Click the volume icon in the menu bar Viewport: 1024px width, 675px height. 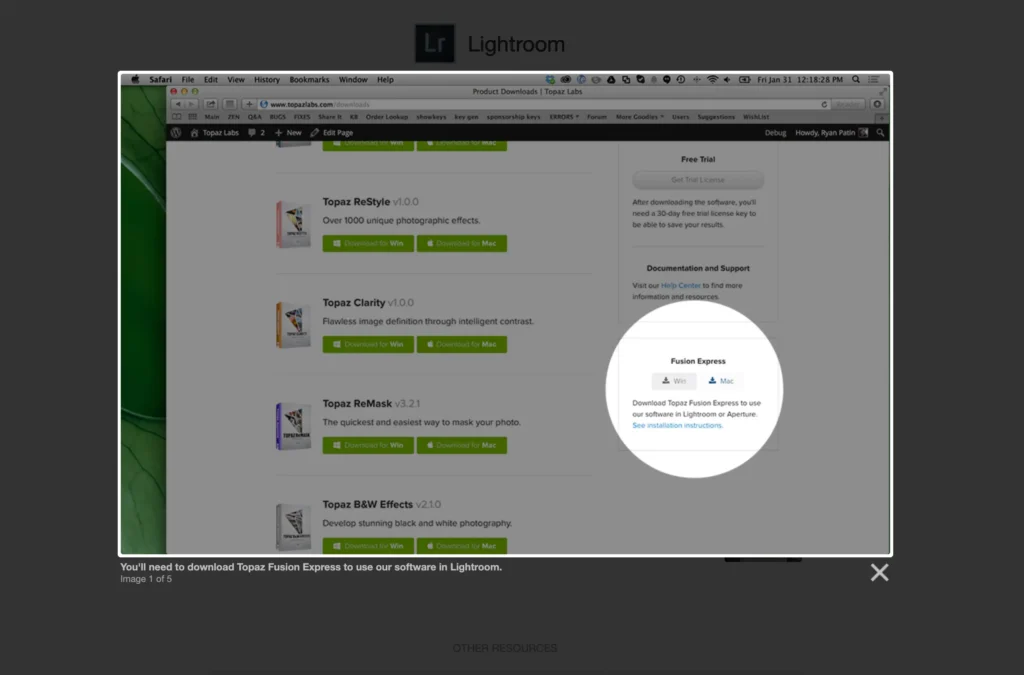click(727, 80)
